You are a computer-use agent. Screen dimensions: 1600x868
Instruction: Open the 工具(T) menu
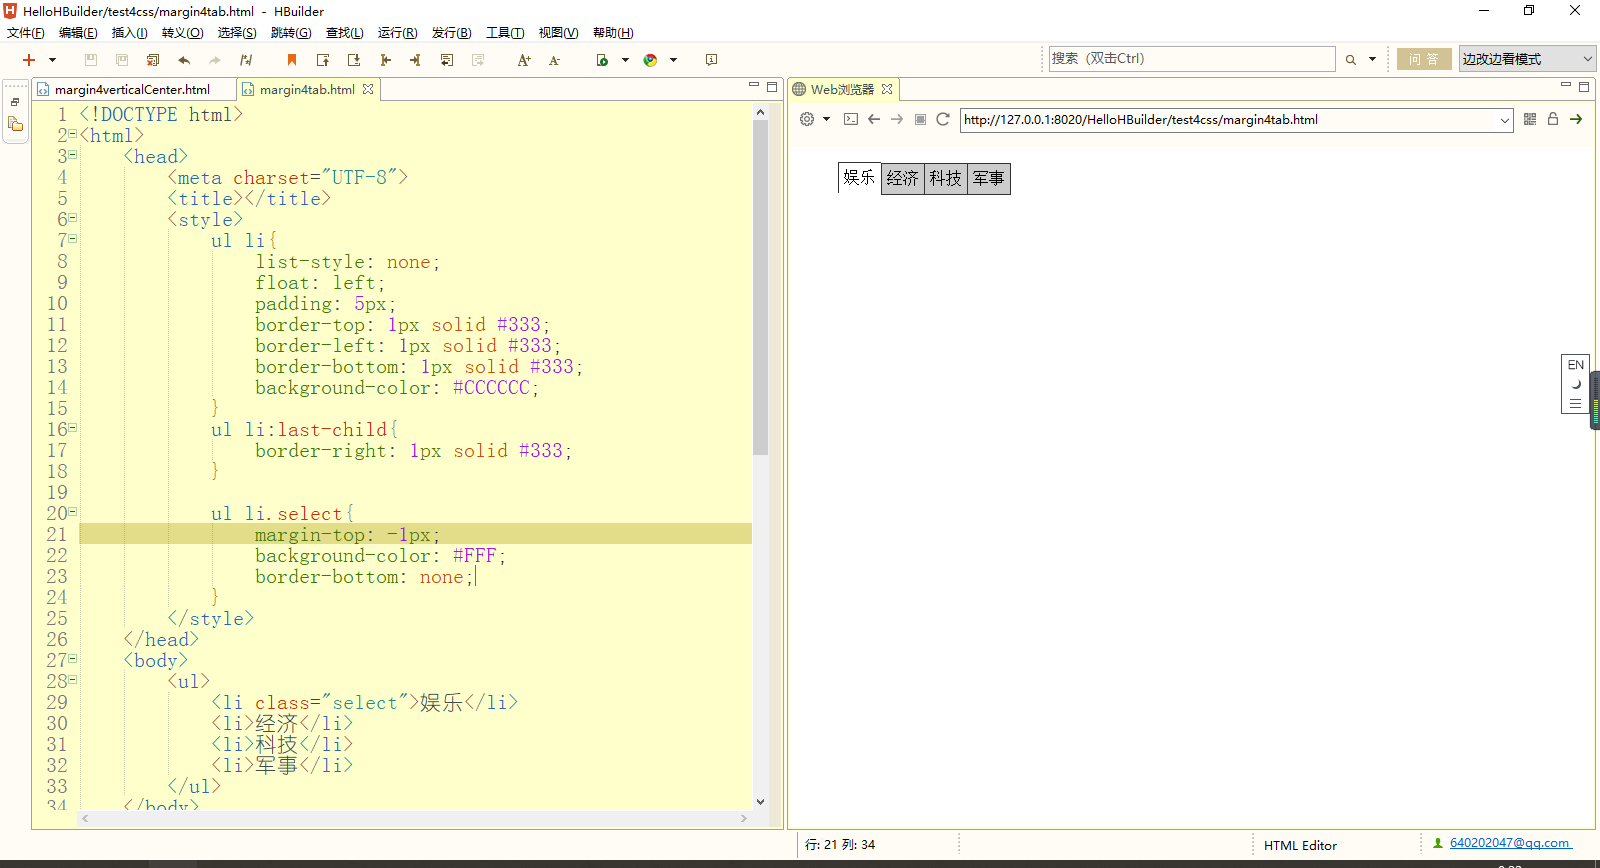[x=505, y=33]
